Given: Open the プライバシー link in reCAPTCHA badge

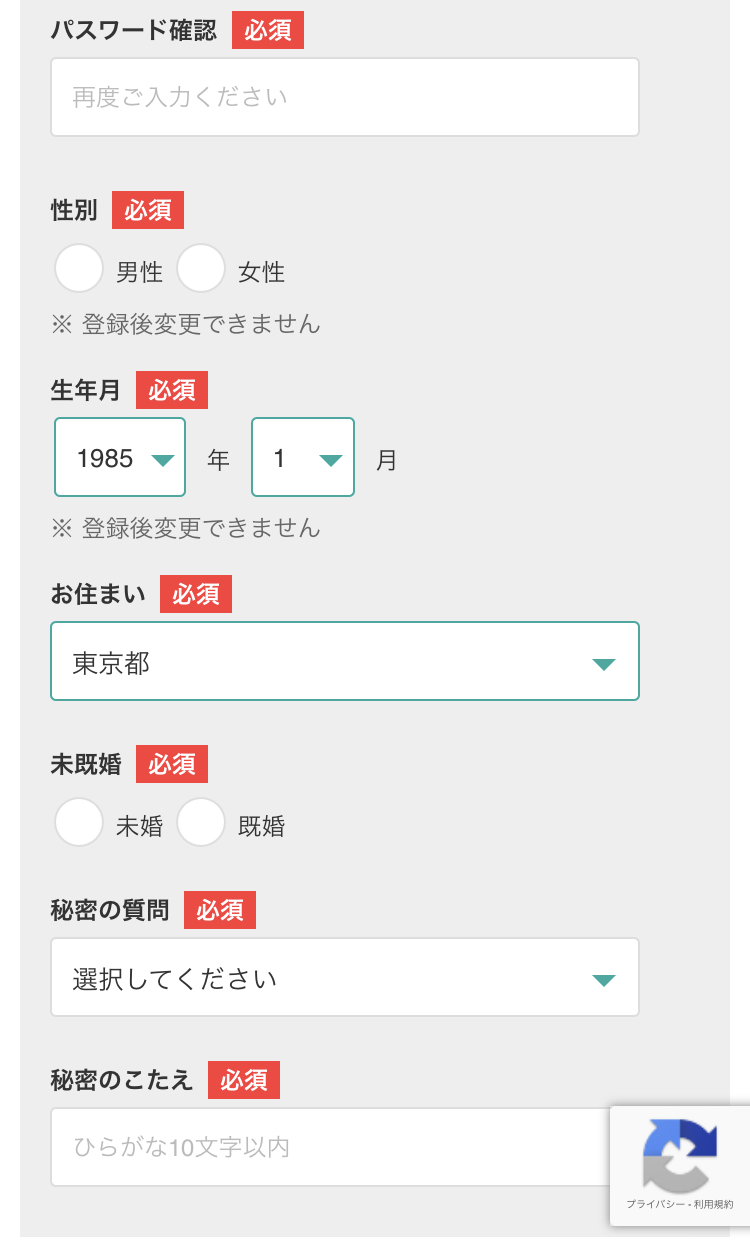Looking at the screenshot, I should coord(654,1205).
